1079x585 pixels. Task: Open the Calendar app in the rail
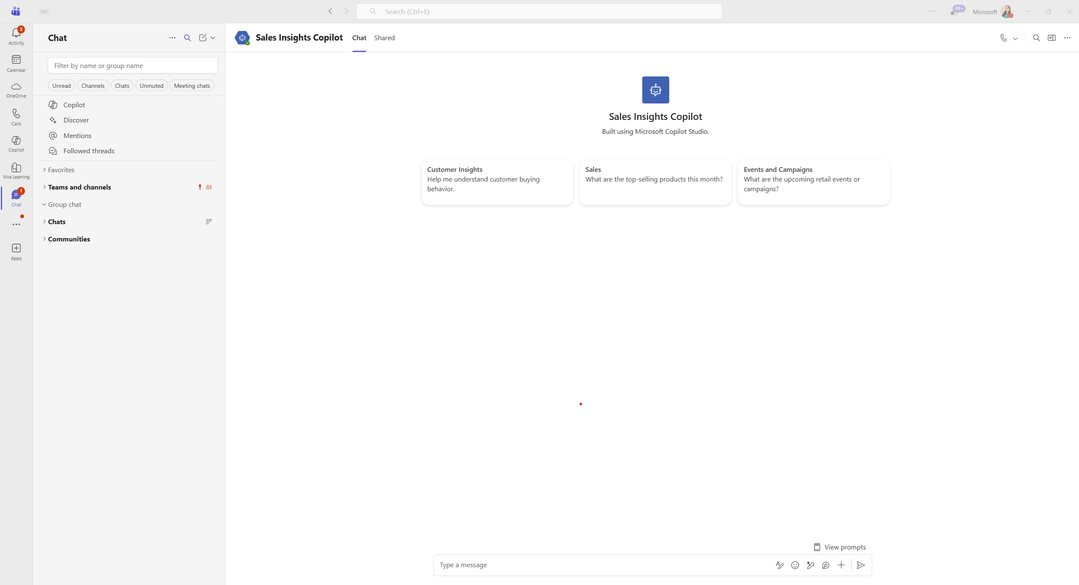pos(16,63)
